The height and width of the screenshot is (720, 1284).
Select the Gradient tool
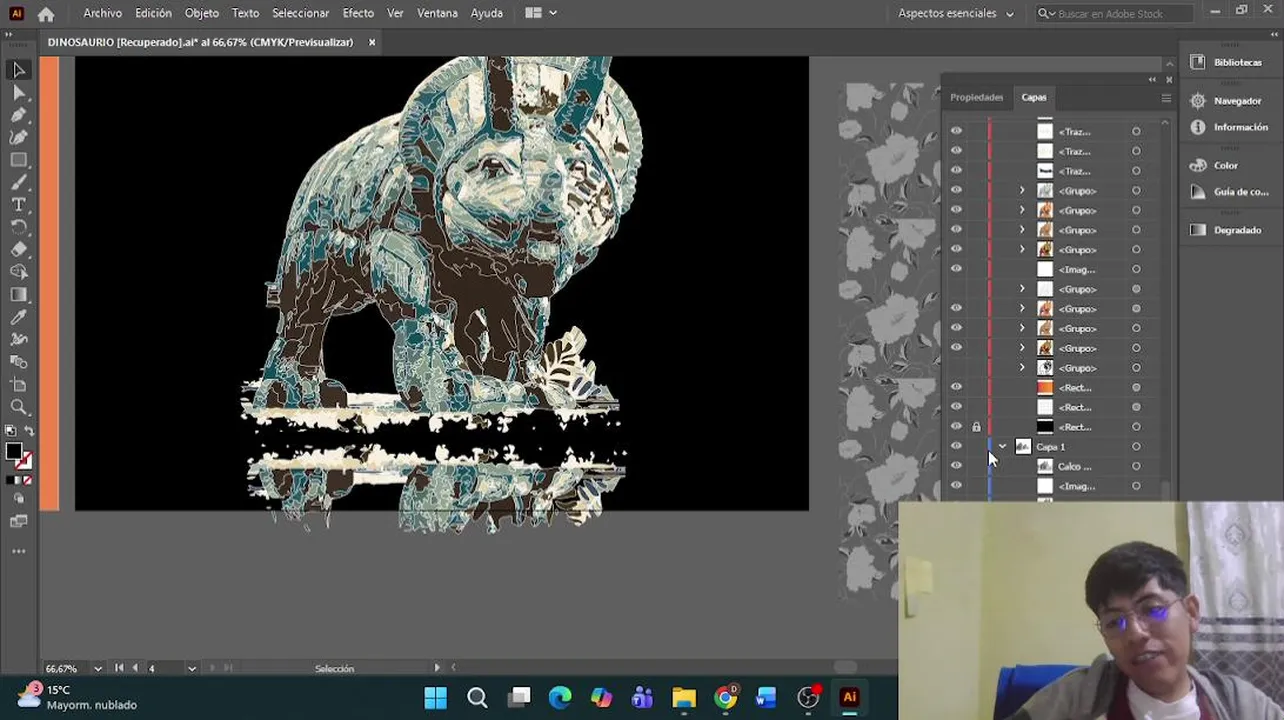[x=18, y=294]
